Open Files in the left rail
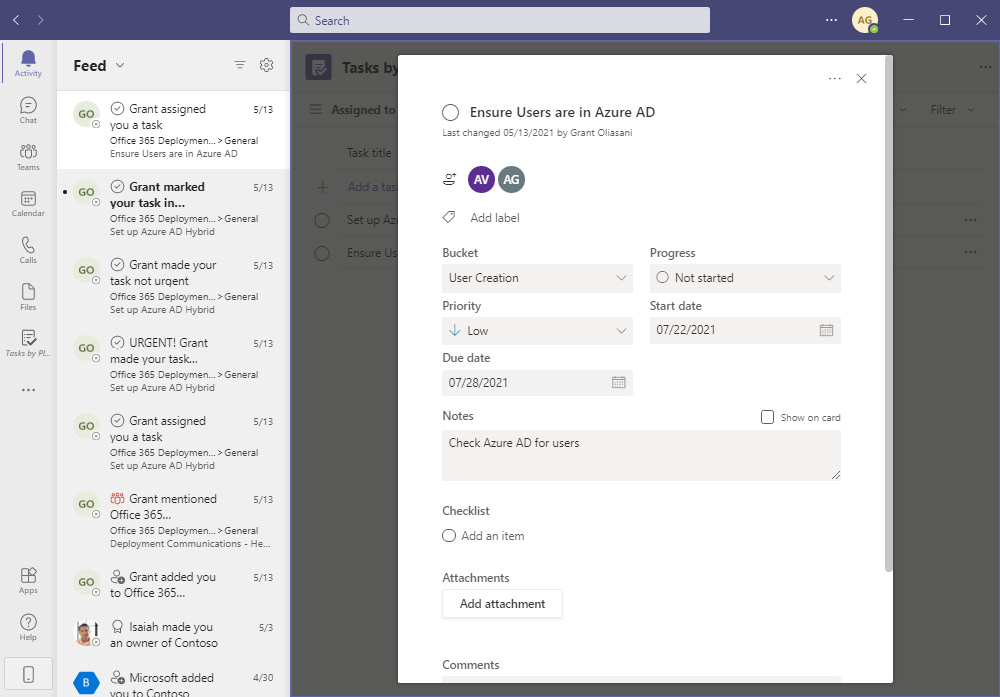 (28, 297)
